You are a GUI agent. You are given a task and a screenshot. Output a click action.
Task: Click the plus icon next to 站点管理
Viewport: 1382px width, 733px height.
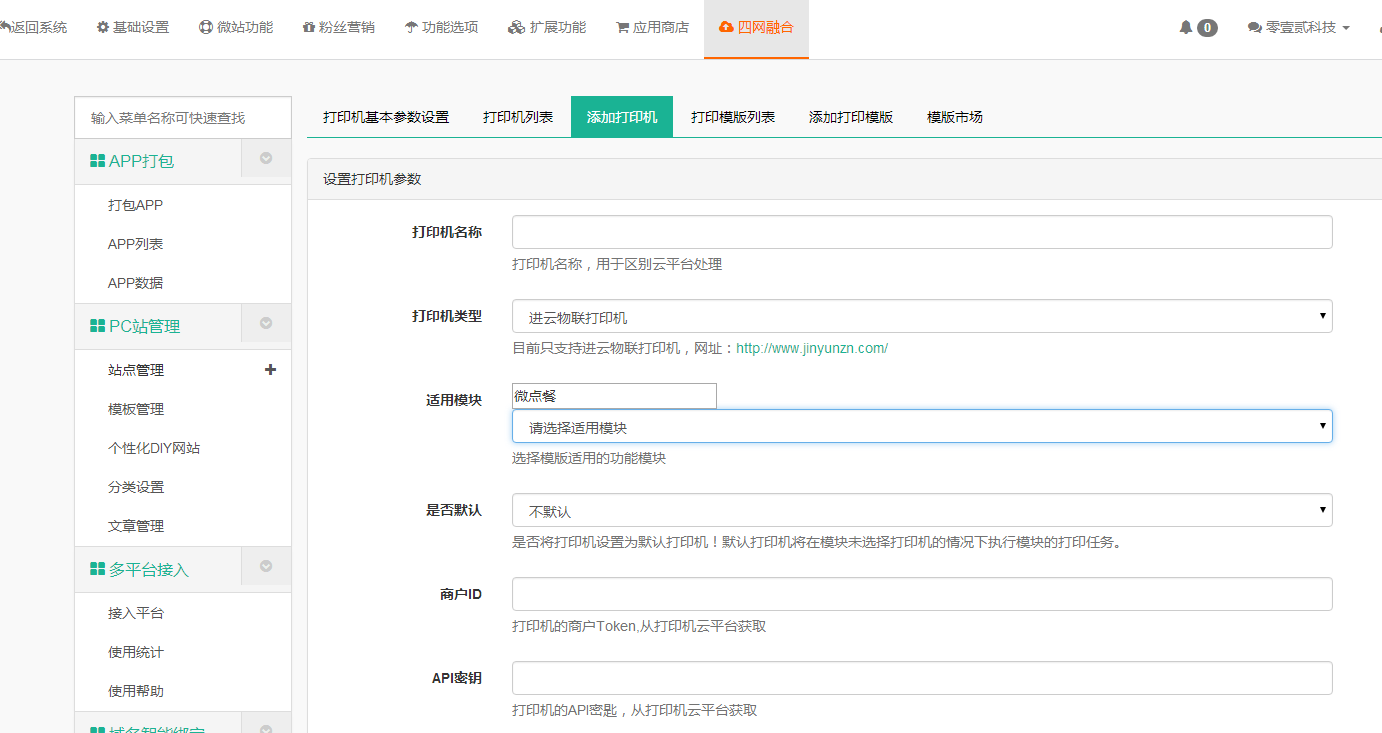(x=270, y=370)
